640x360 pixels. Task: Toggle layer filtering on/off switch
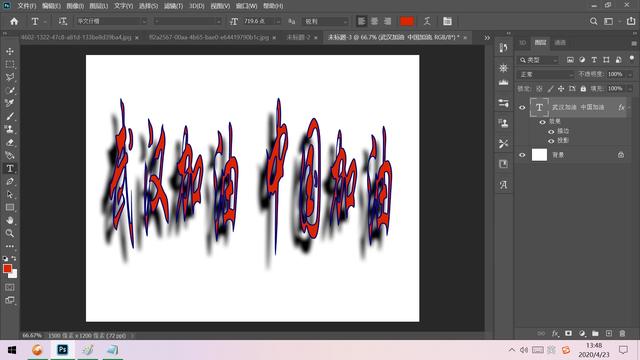click(x=631, y=59)
